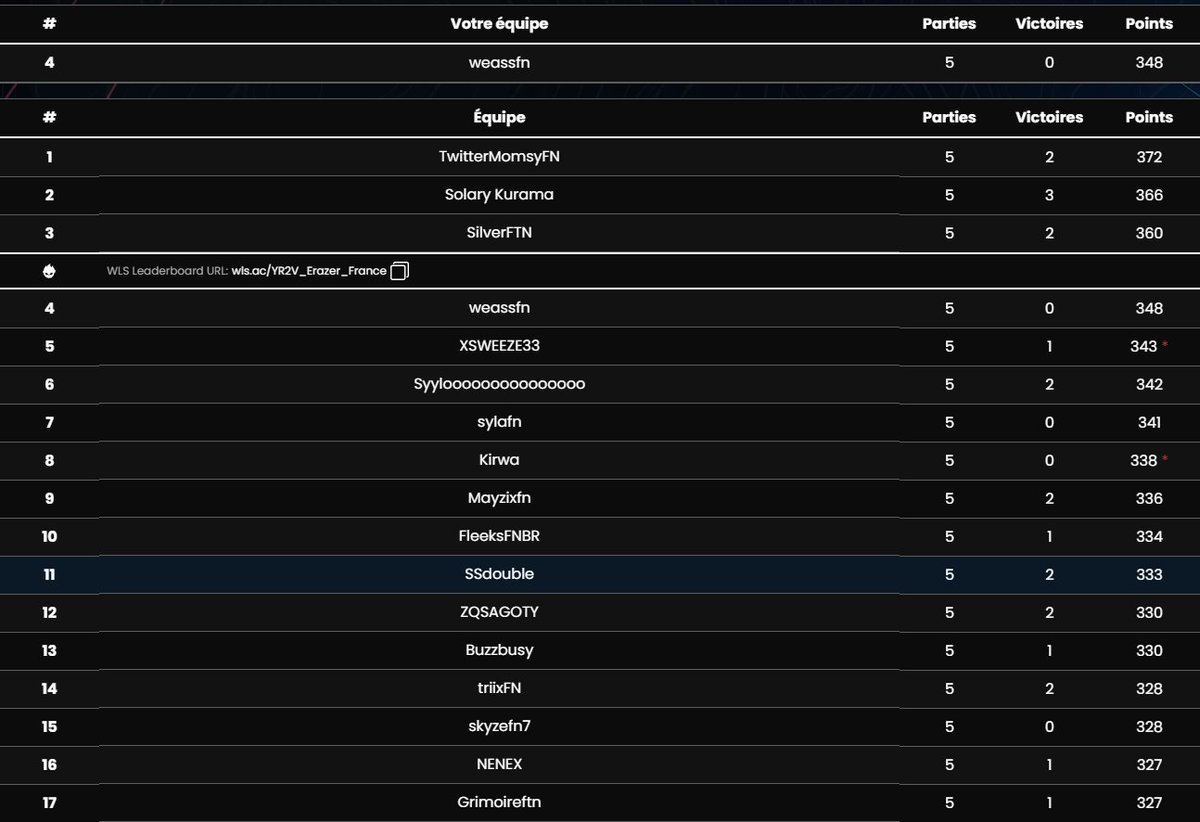Screen dimensions: 1200x822
Task: Click Solary Kurama's 3 victories cell
Action: click(x=1049, y=195)
